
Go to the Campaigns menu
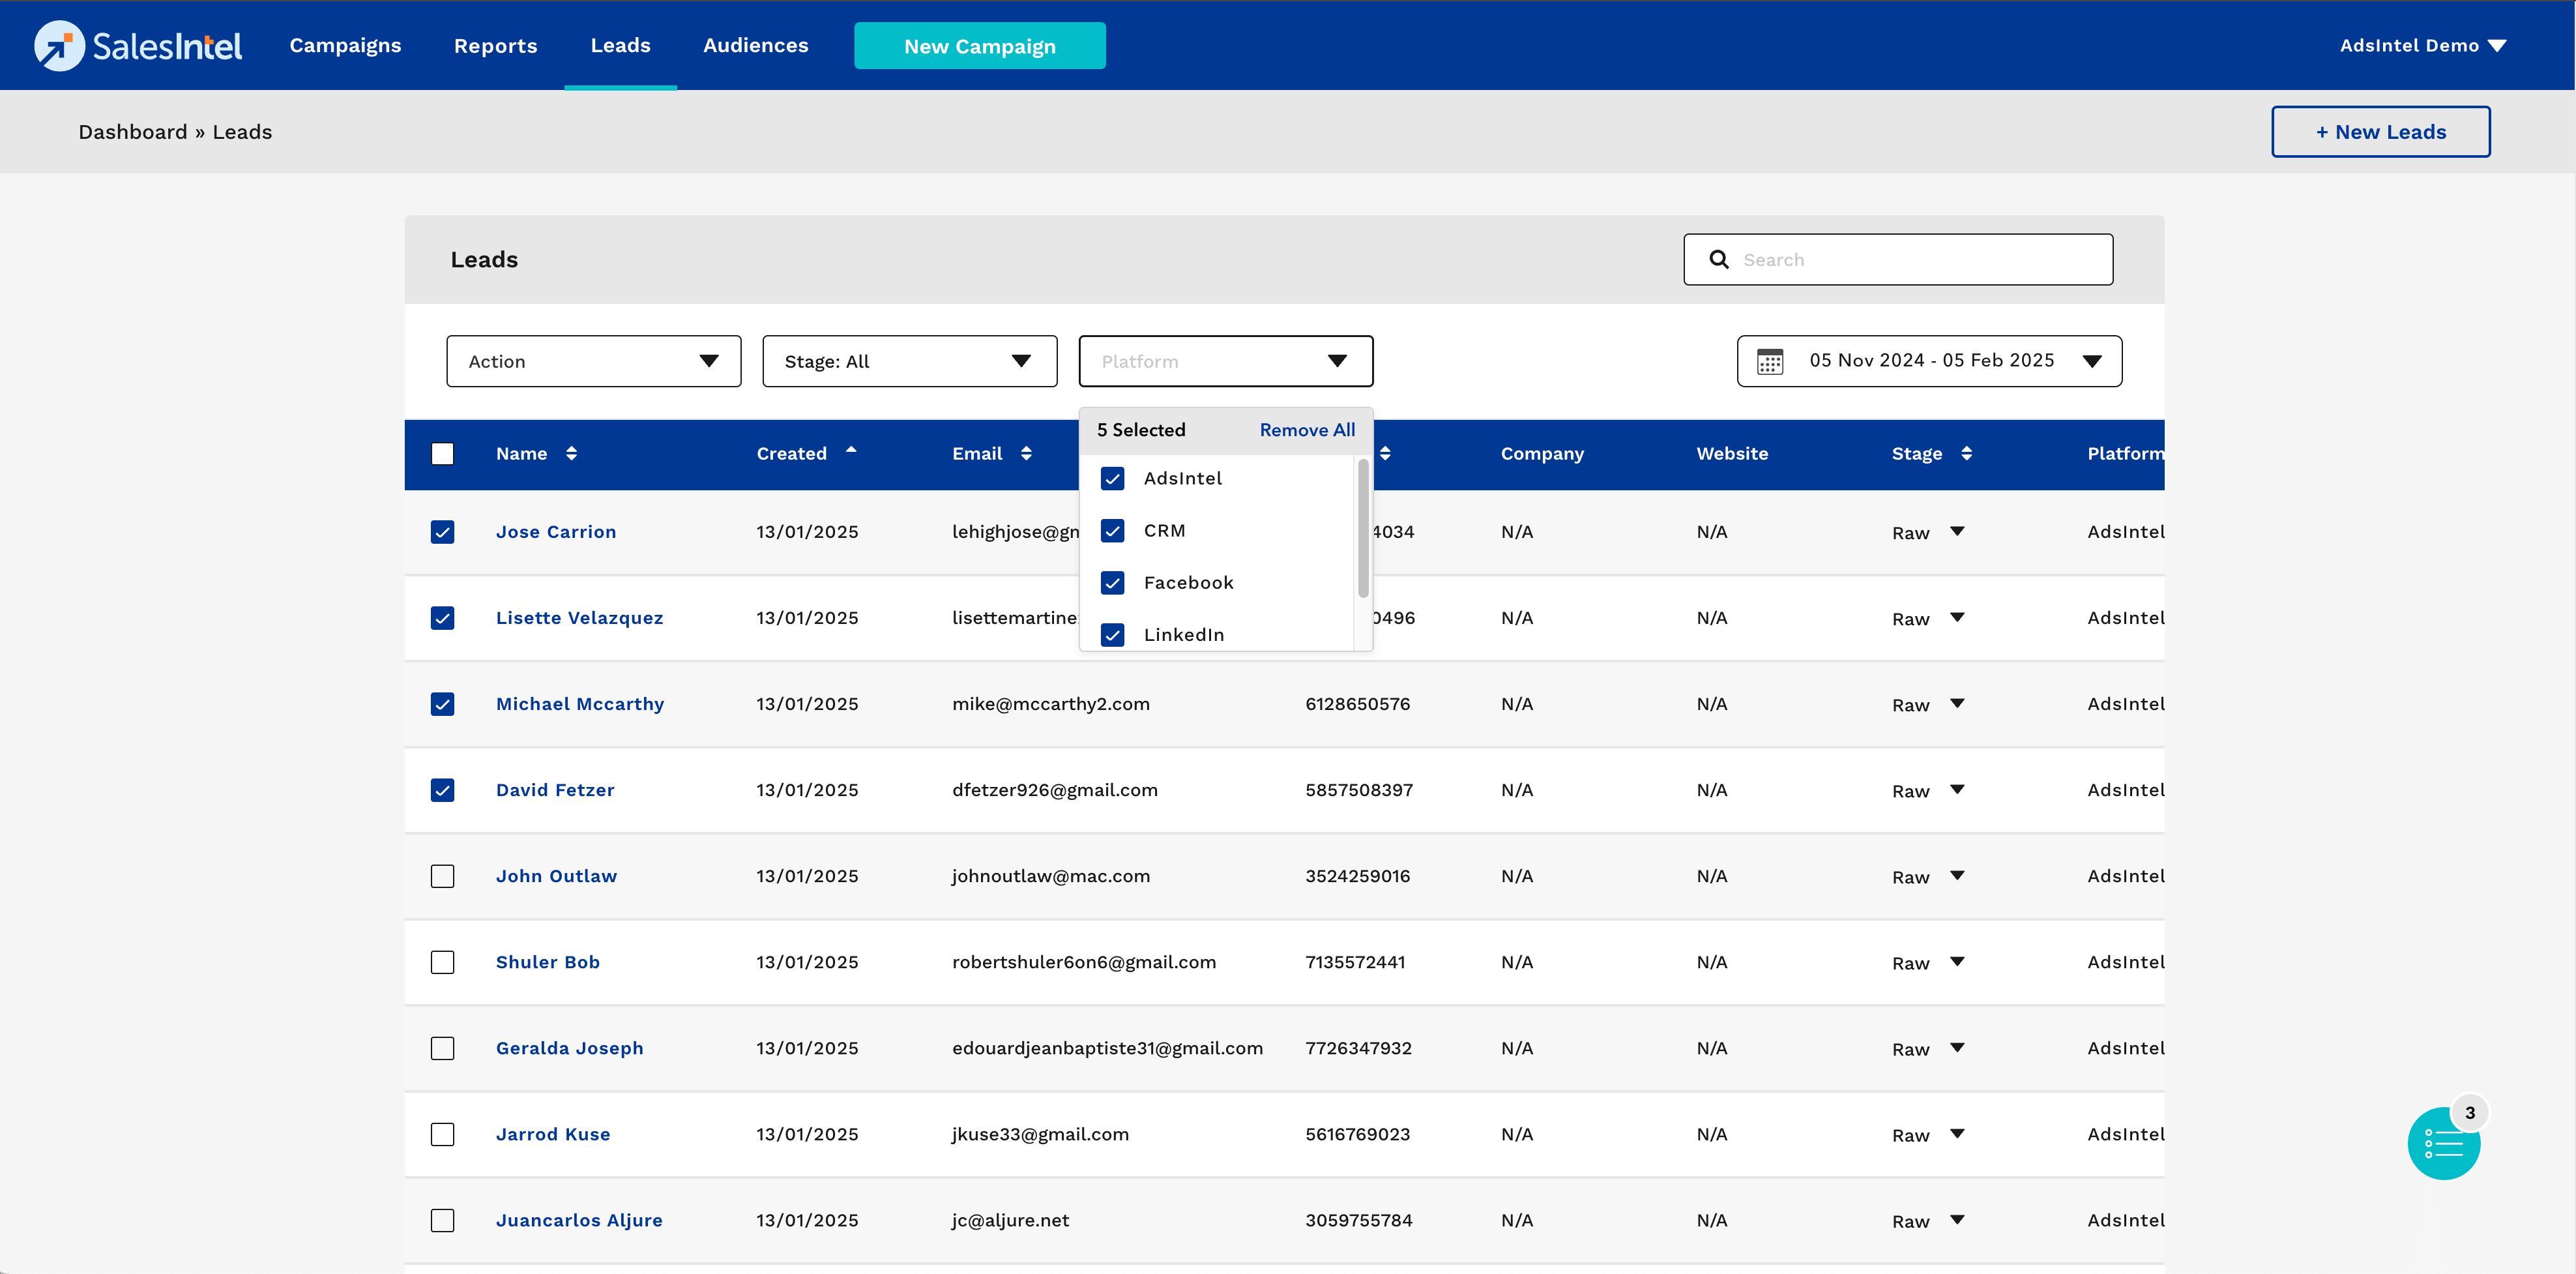click(x=345, y=46)
